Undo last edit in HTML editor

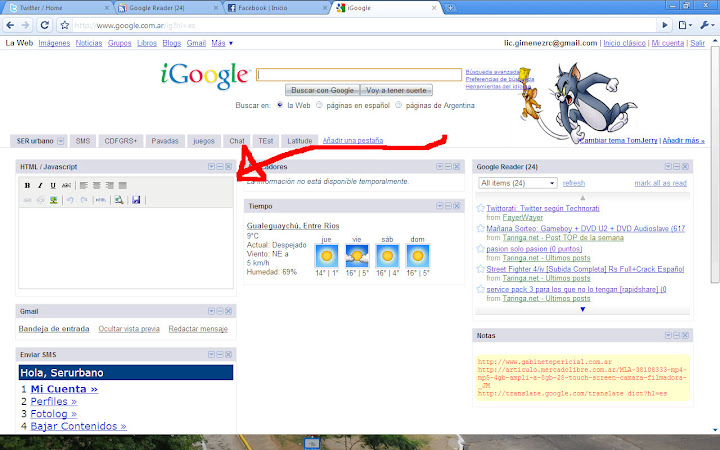(70, 200)
